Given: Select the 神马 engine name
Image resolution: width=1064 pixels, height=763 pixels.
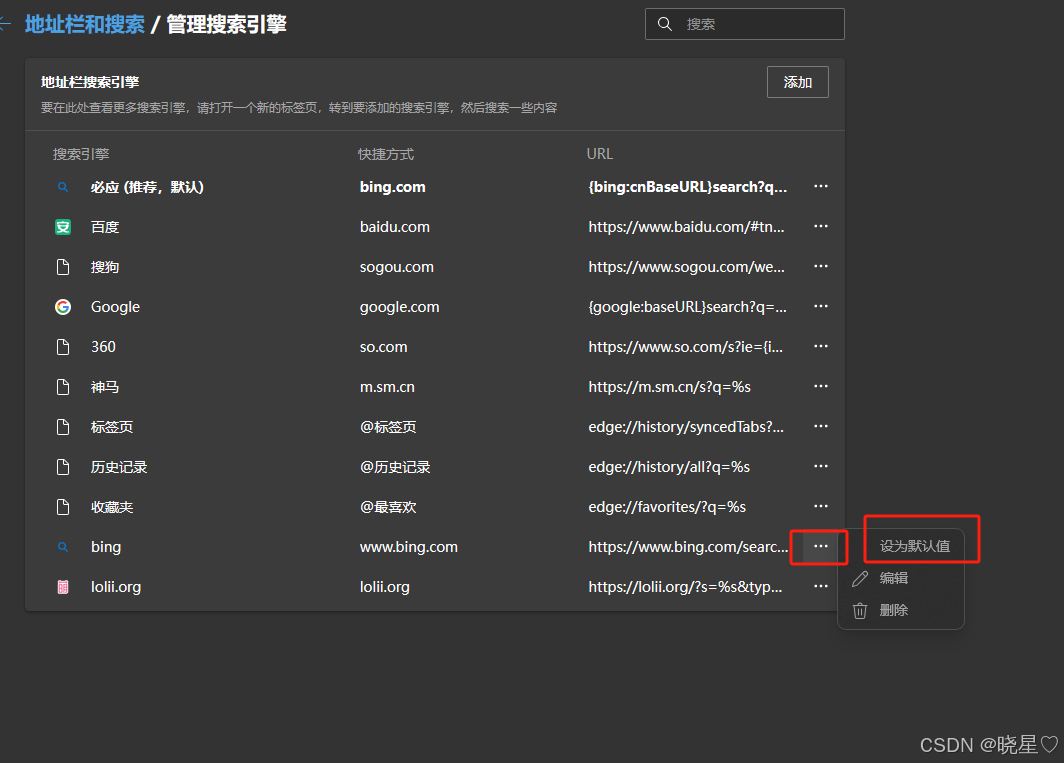Looking at the screenshot, I should [x=105, y=388].
